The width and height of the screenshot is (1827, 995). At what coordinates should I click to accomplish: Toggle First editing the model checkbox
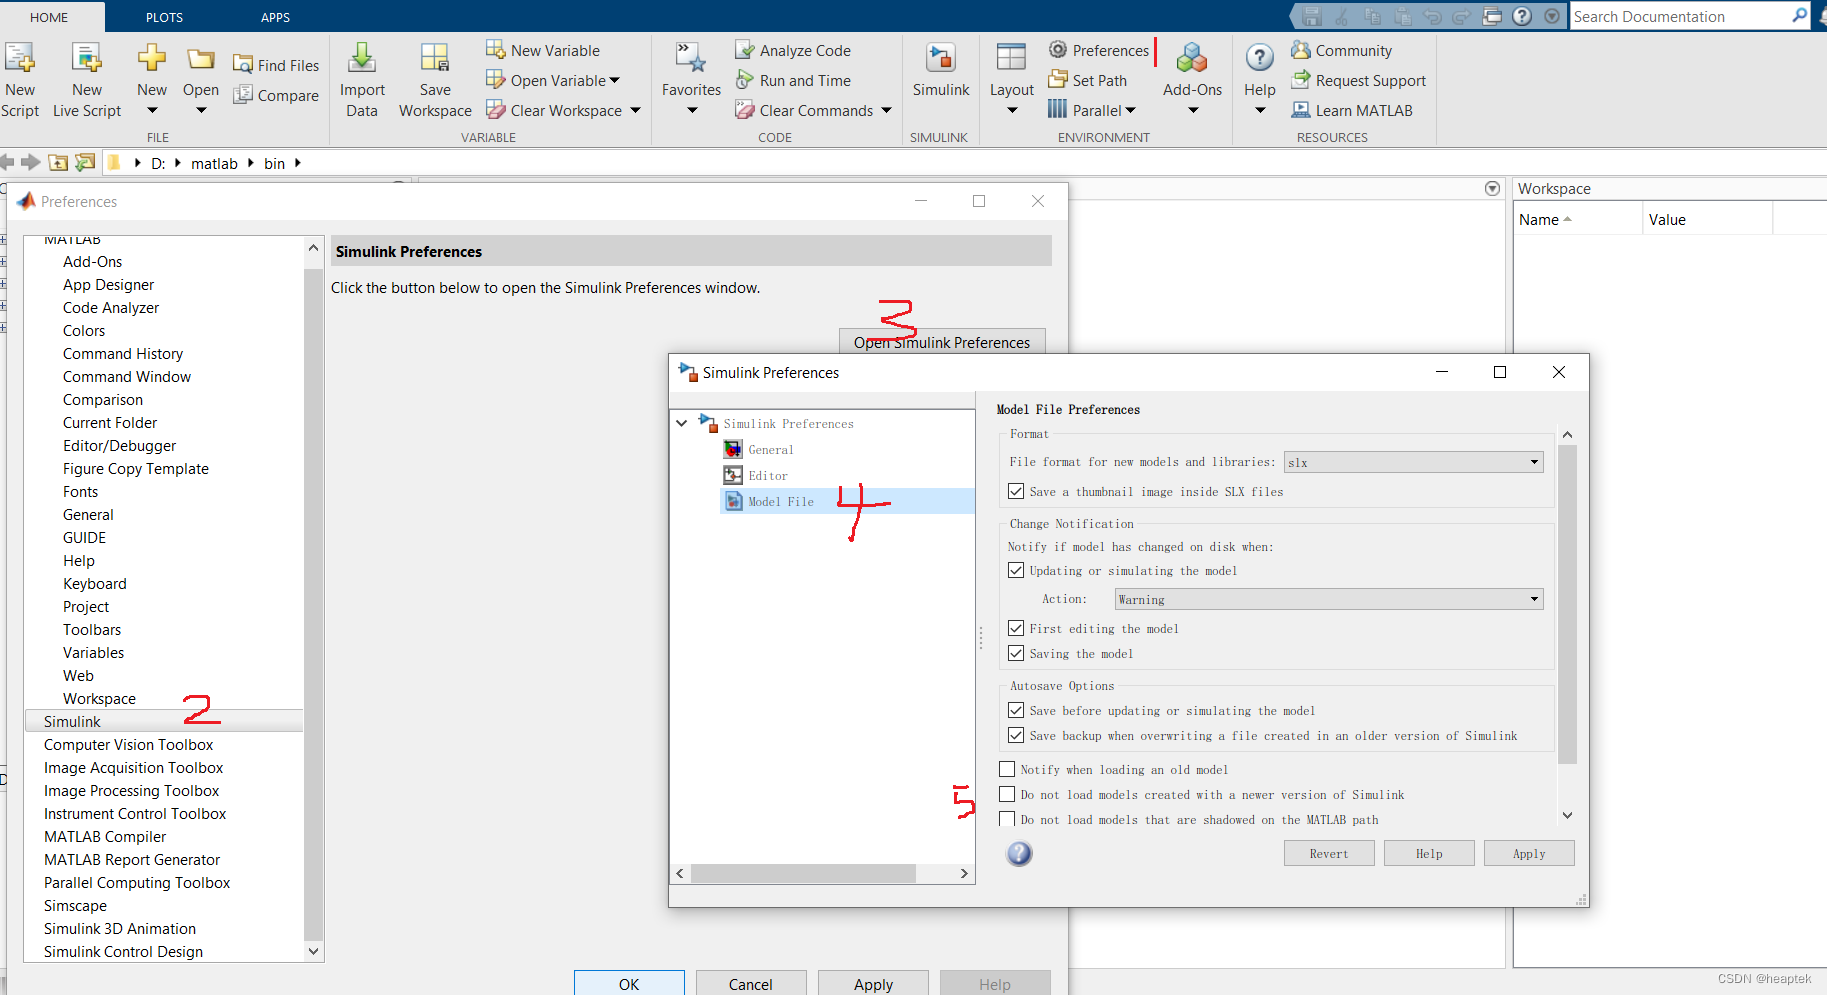1016,628
